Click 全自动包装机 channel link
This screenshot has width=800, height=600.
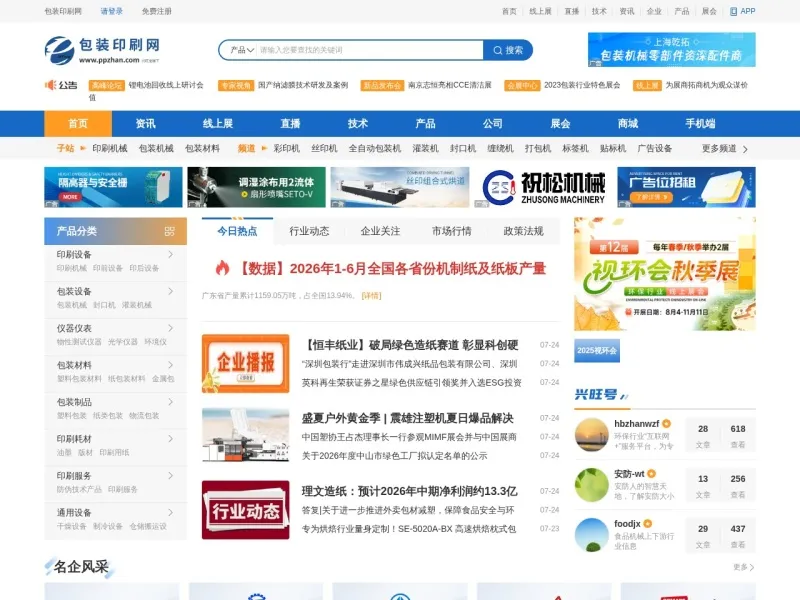374,148
